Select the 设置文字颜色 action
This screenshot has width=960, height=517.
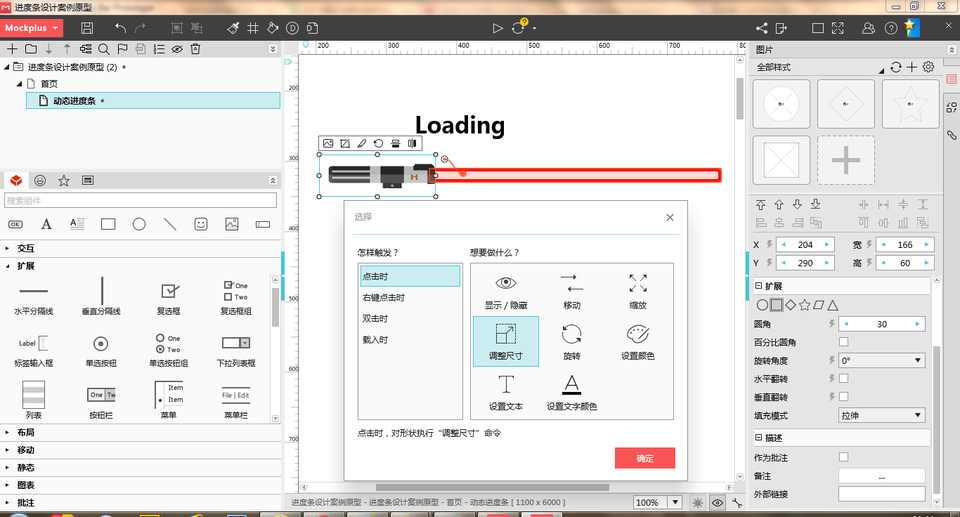(572, 392)
